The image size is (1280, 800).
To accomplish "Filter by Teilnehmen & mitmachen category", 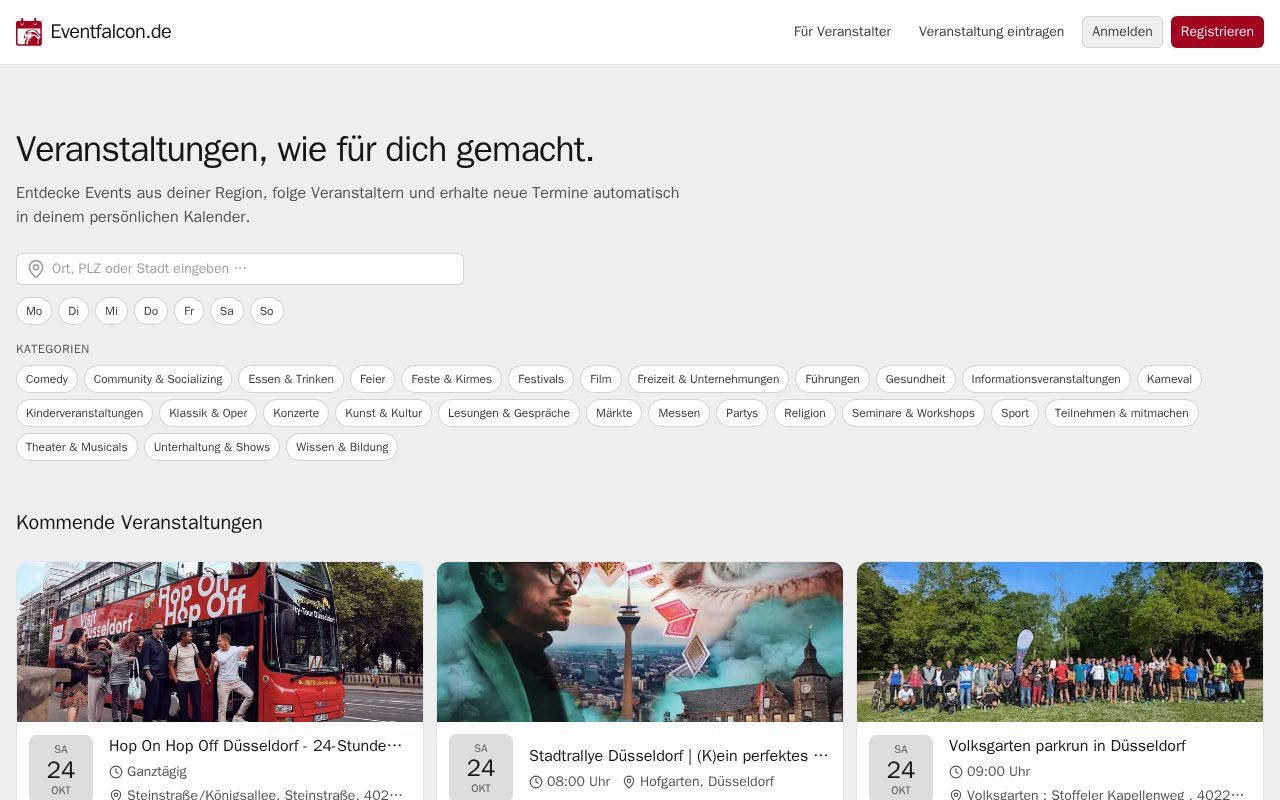I will [1122, 413].
